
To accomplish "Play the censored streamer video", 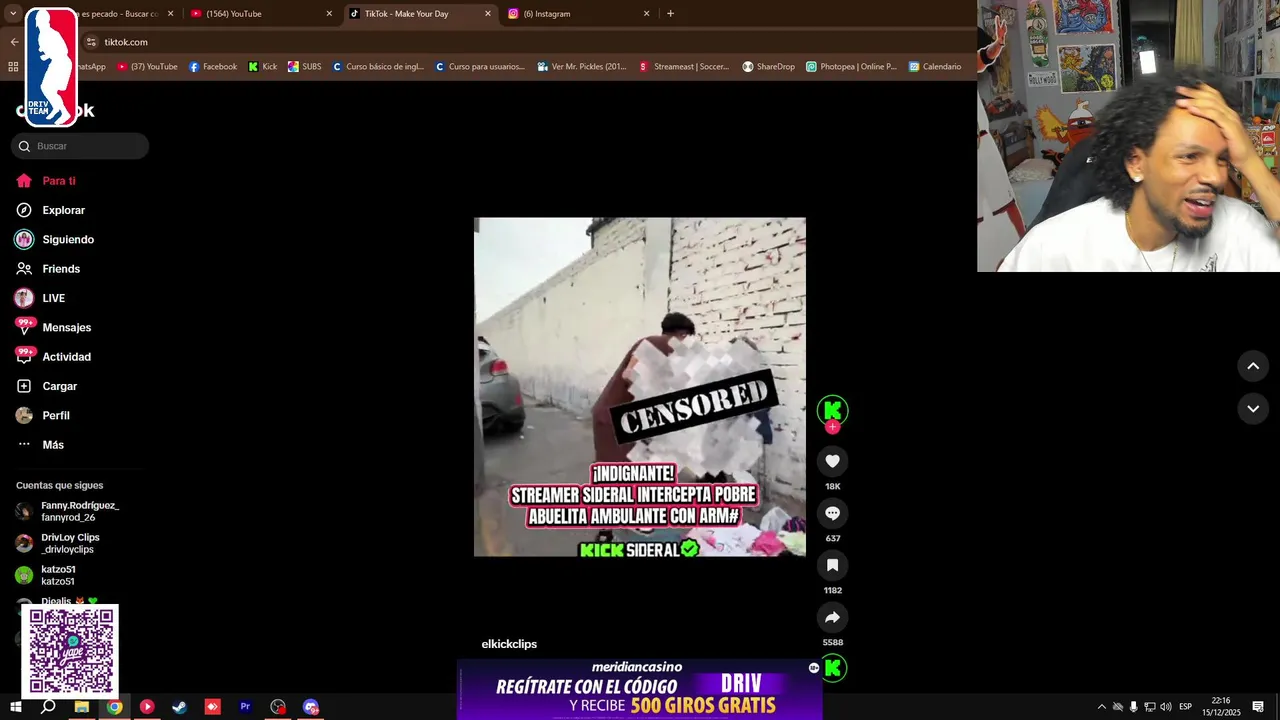I will tap(640, 387).
